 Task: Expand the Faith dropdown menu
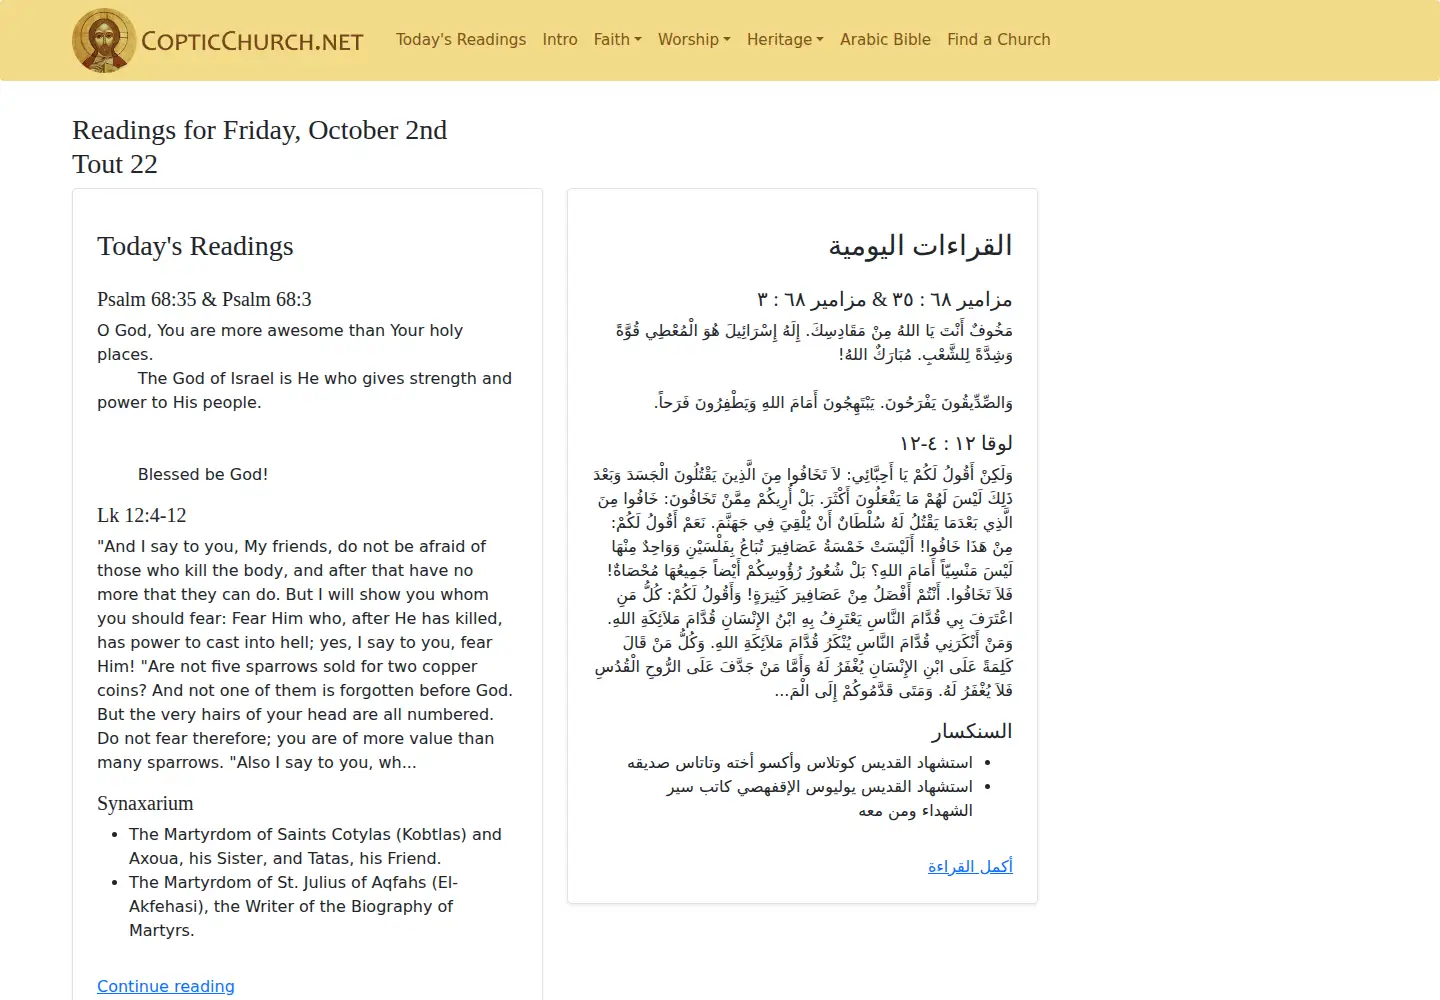[x=618, y=40]
